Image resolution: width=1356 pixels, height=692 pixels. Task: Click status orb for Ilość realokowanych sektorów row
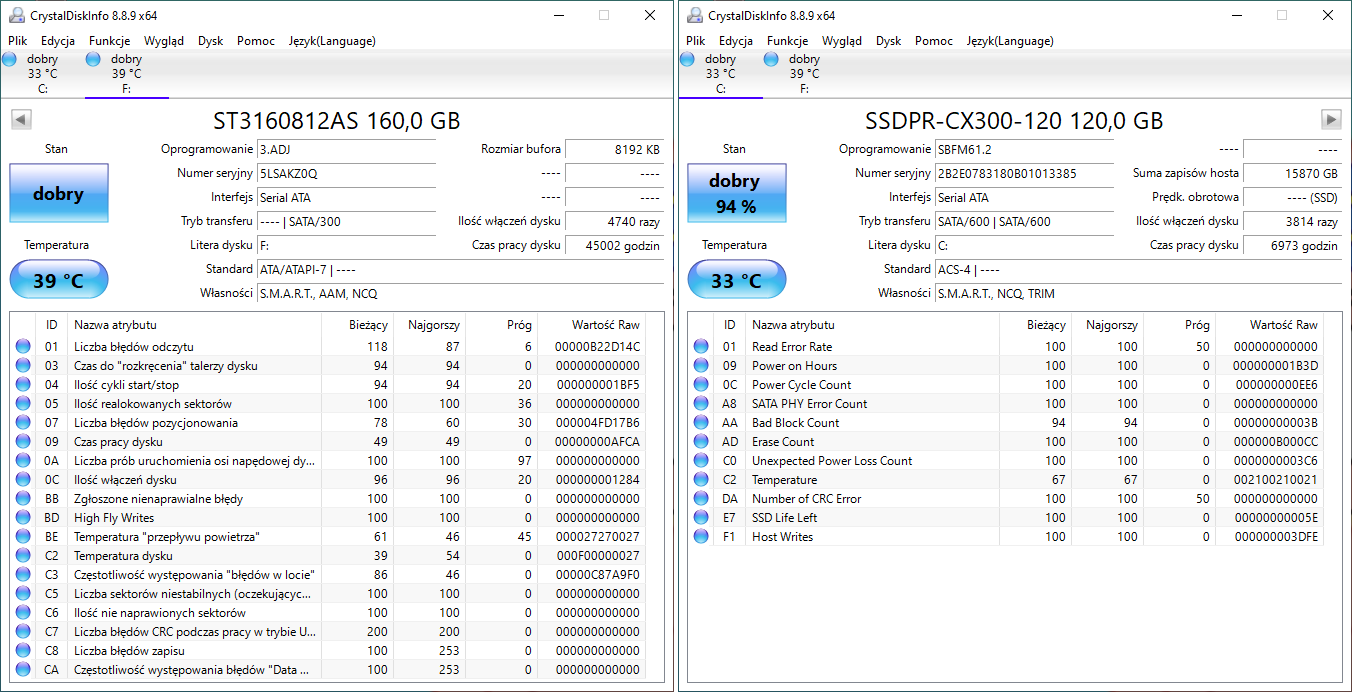23,404
